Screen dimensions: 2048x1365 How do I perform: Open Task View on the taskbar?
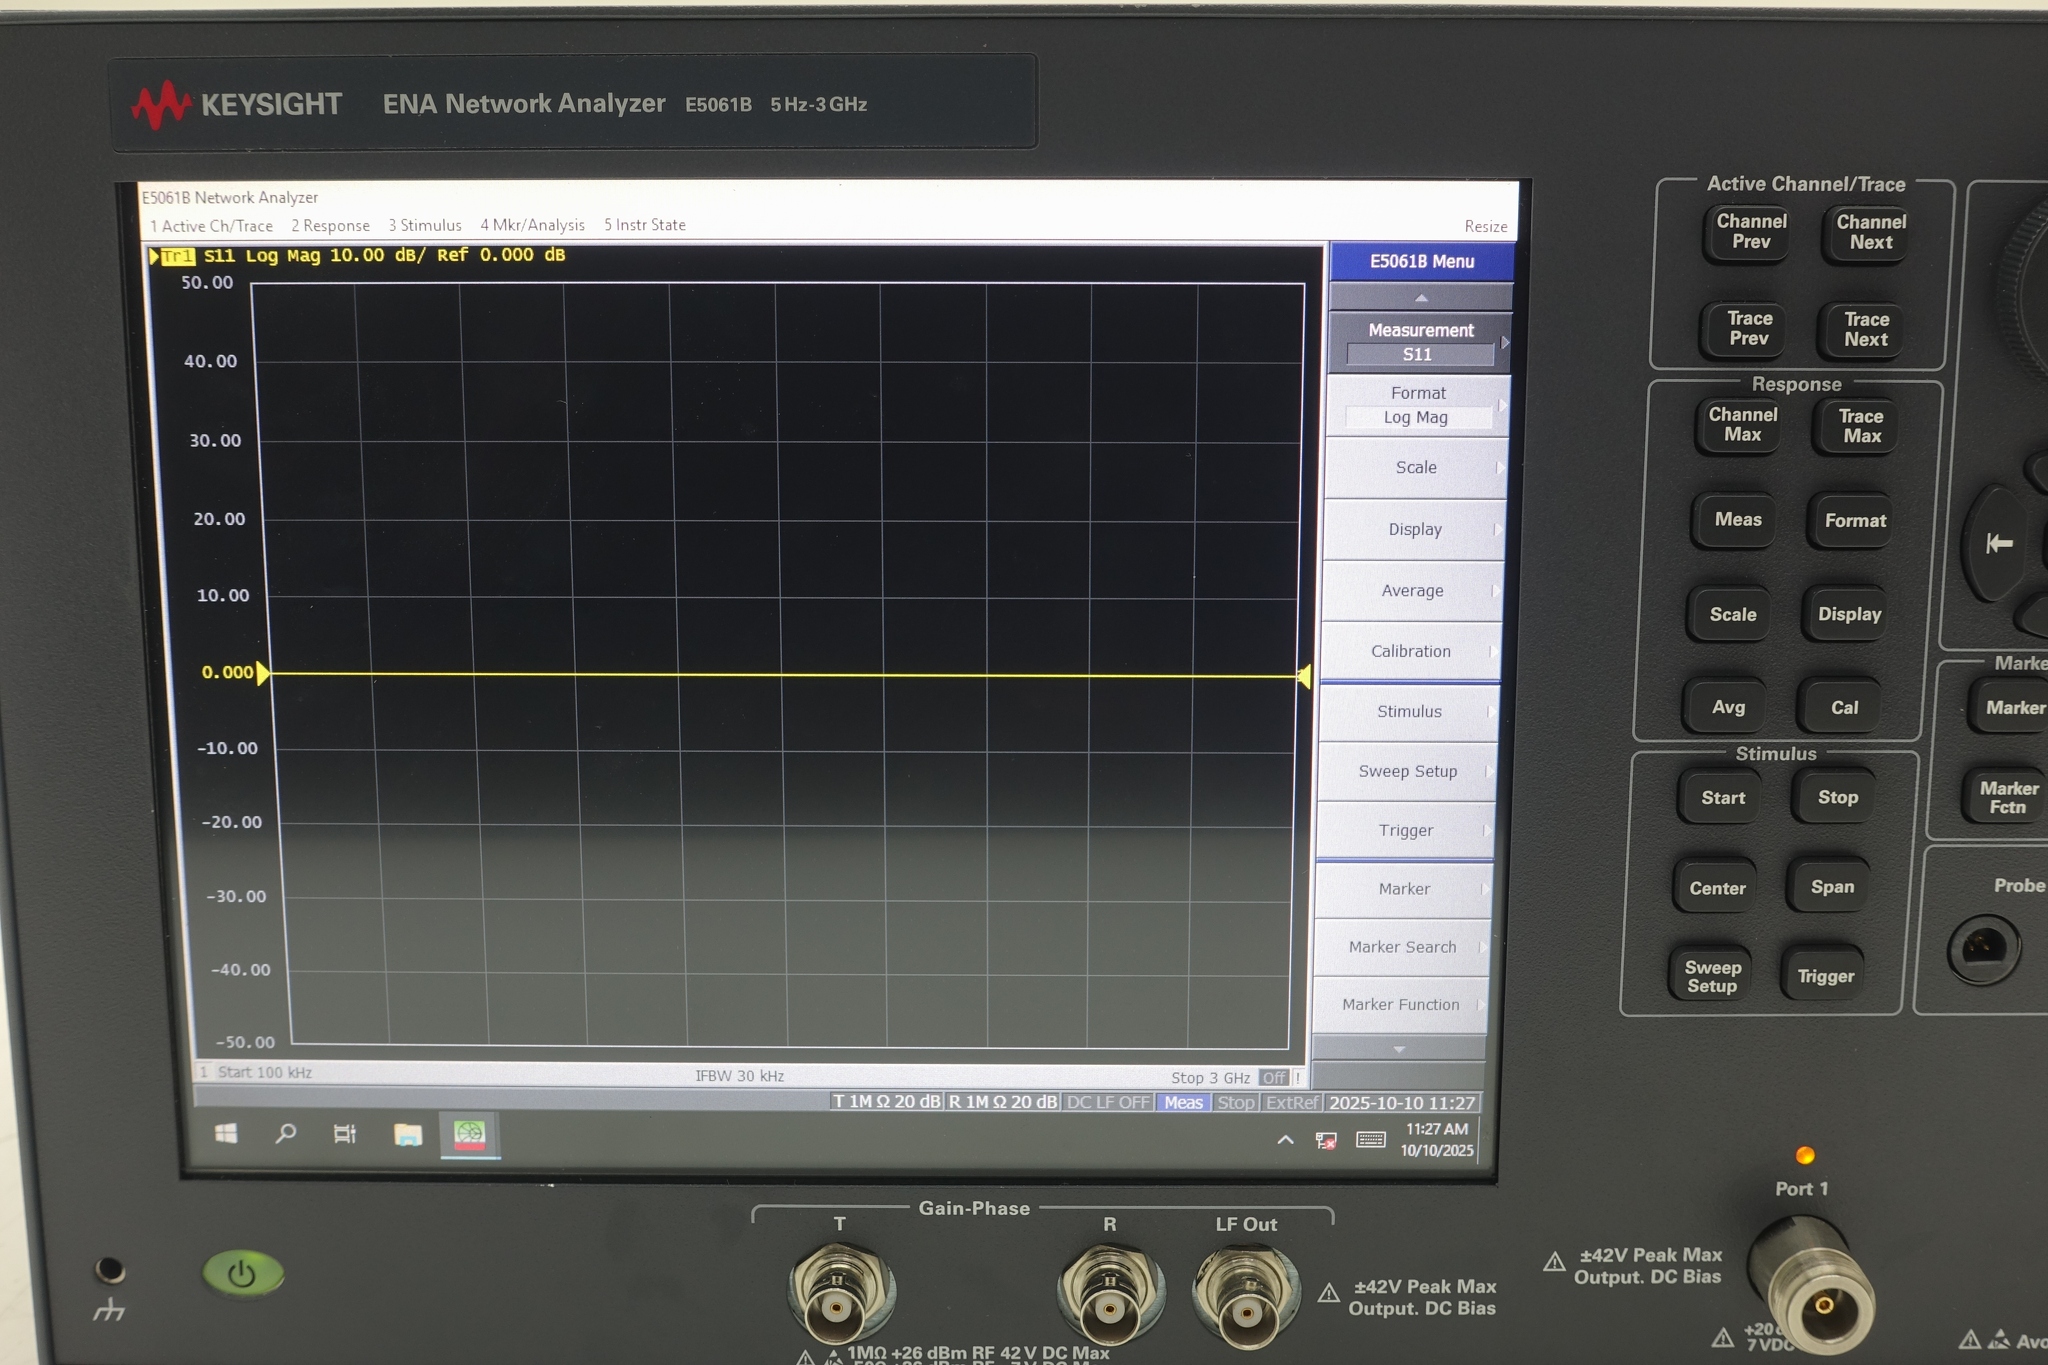345,1134
